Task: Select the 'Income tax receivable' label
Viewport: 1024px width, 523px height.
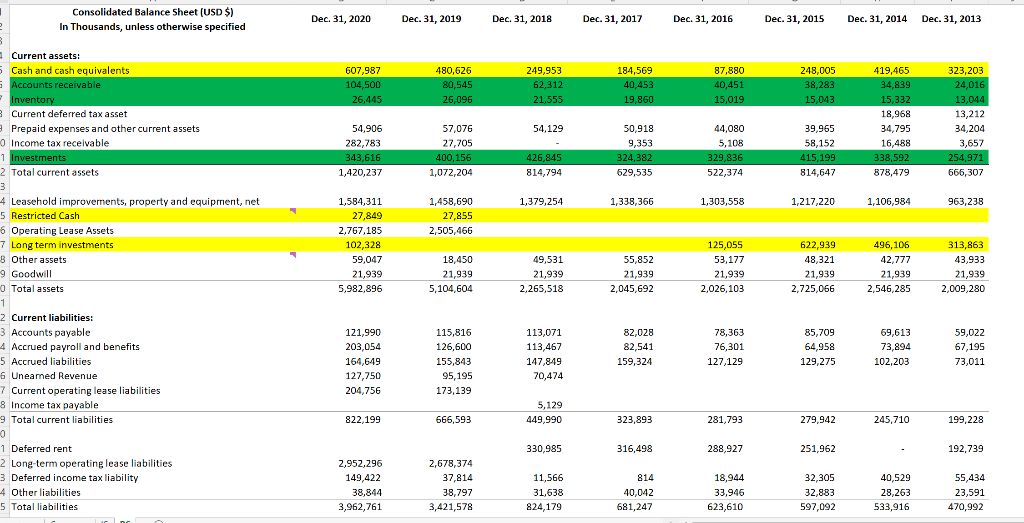Action: click(60, 142)
